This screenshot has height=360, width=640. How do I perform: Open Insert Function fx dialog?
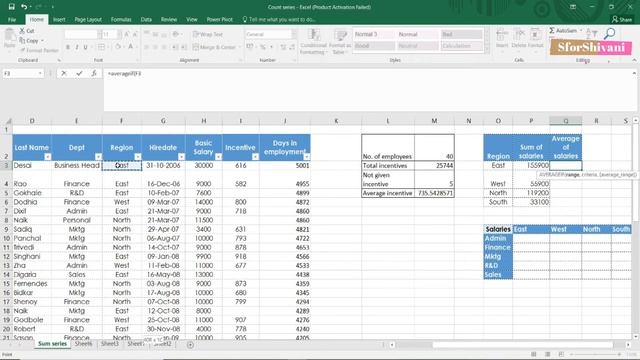pos(94,73)
